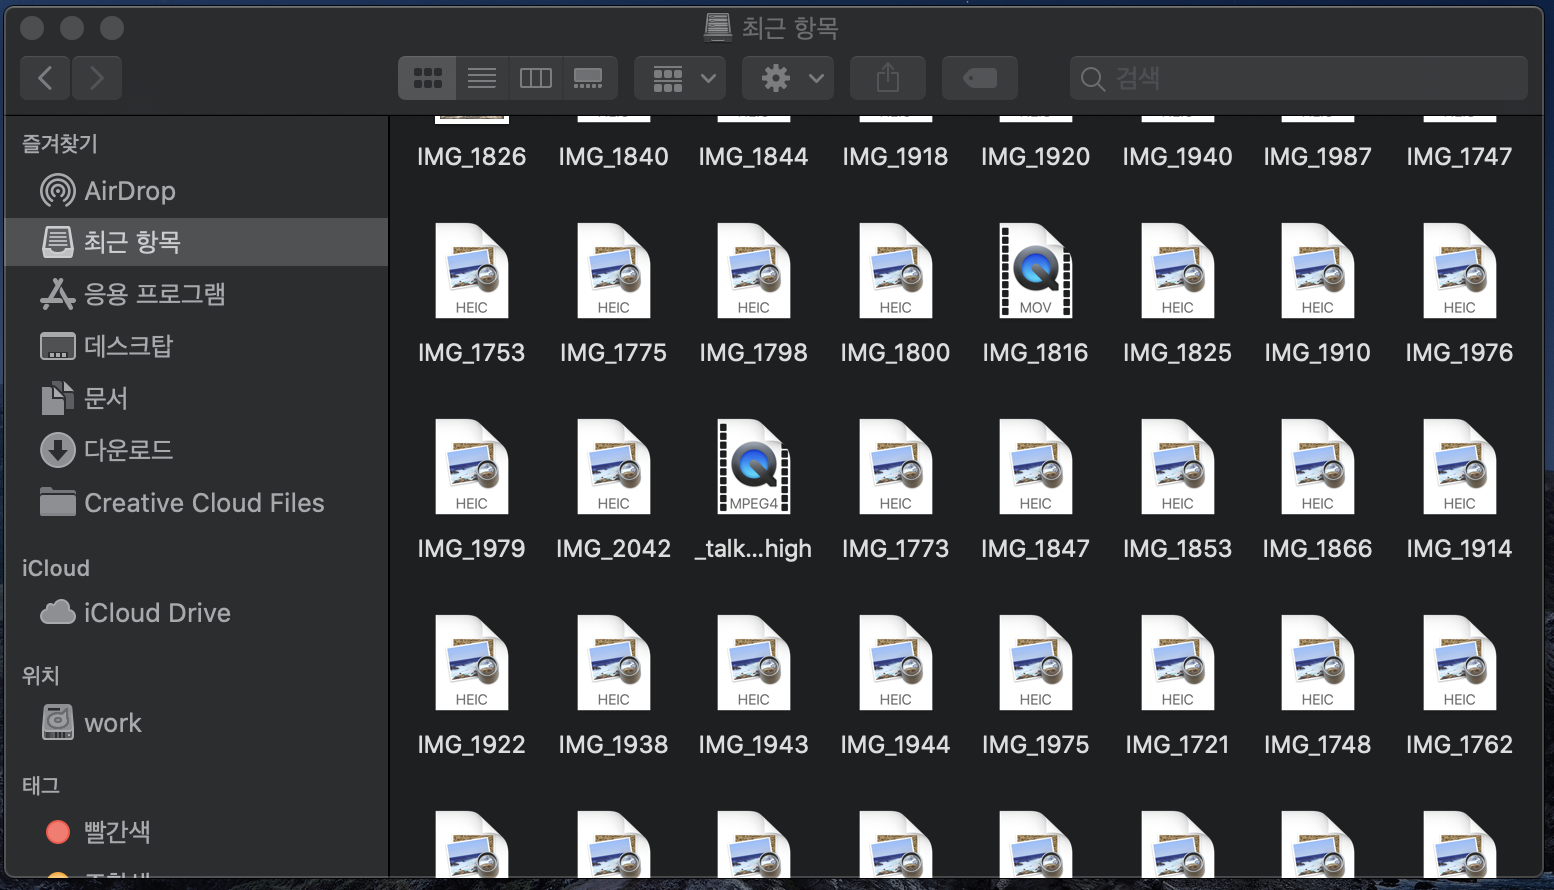Select the IMG_2042 HEIC file icon
Image resolution: width=1554 pixels, height=890 pixels.
pos(614,467)
